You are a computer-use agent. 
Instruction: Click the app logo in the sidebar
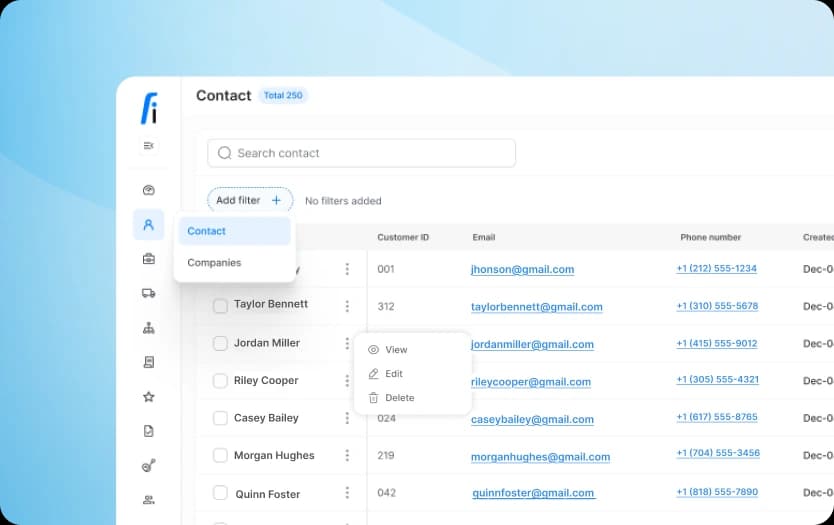pyautogui.click(x=149, y=109)
